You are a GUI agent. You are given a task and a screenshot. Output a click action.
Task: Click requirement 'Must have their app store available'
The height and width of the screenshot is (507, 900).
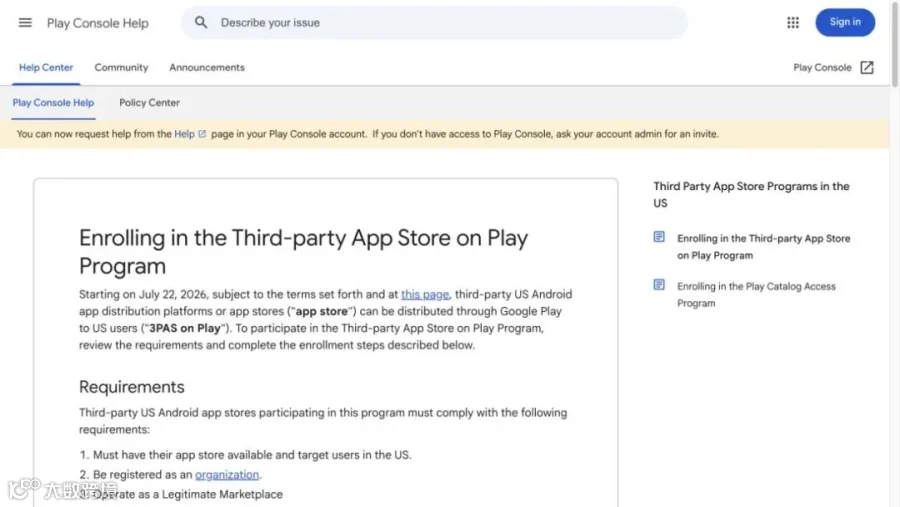point(252,455)
